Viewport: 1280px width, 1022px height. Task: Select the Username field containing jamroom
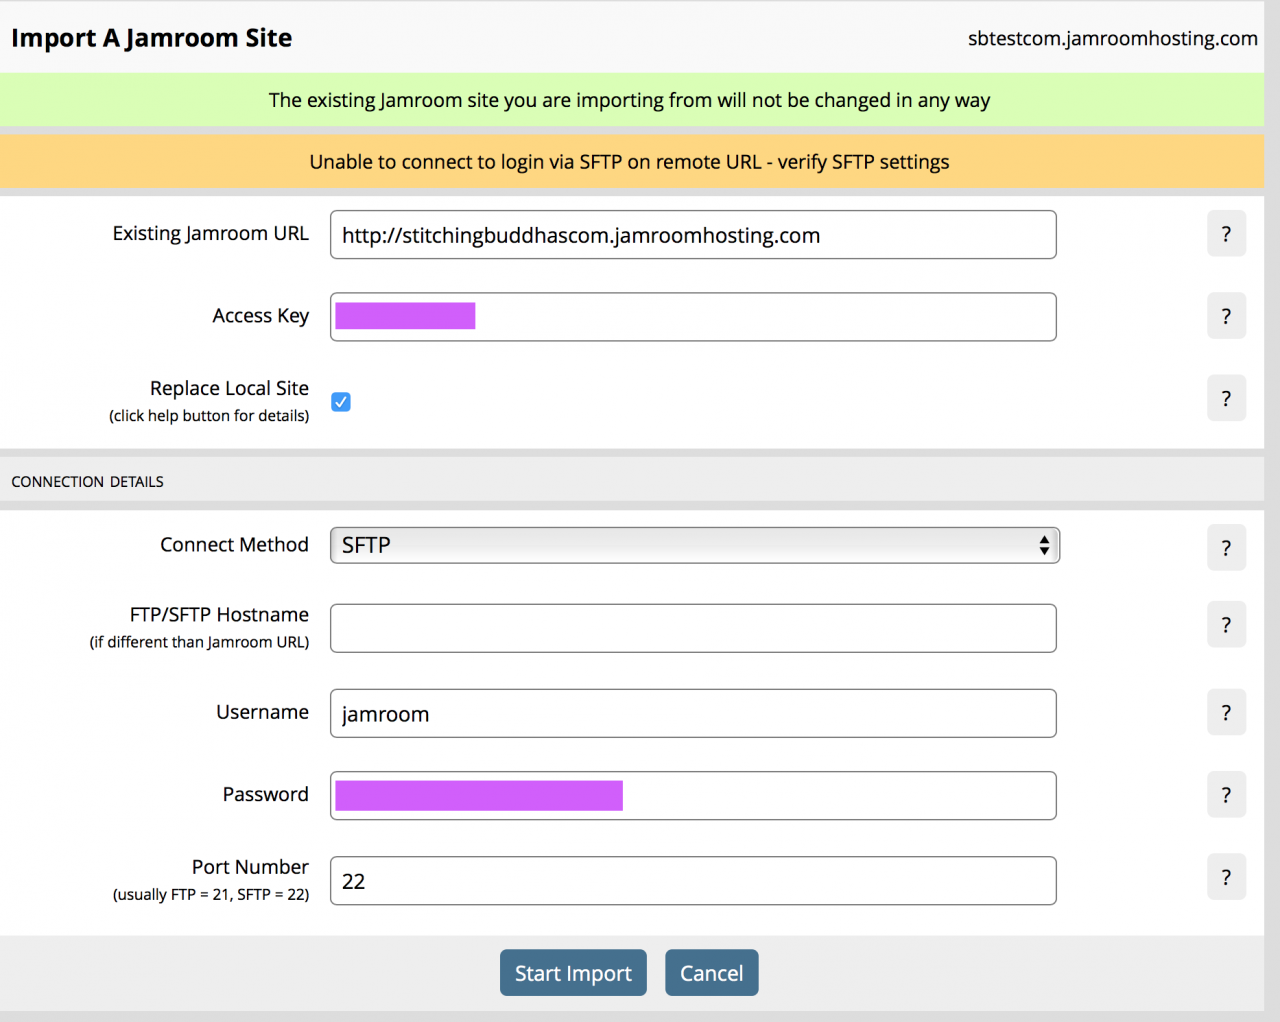coord(693,714)
